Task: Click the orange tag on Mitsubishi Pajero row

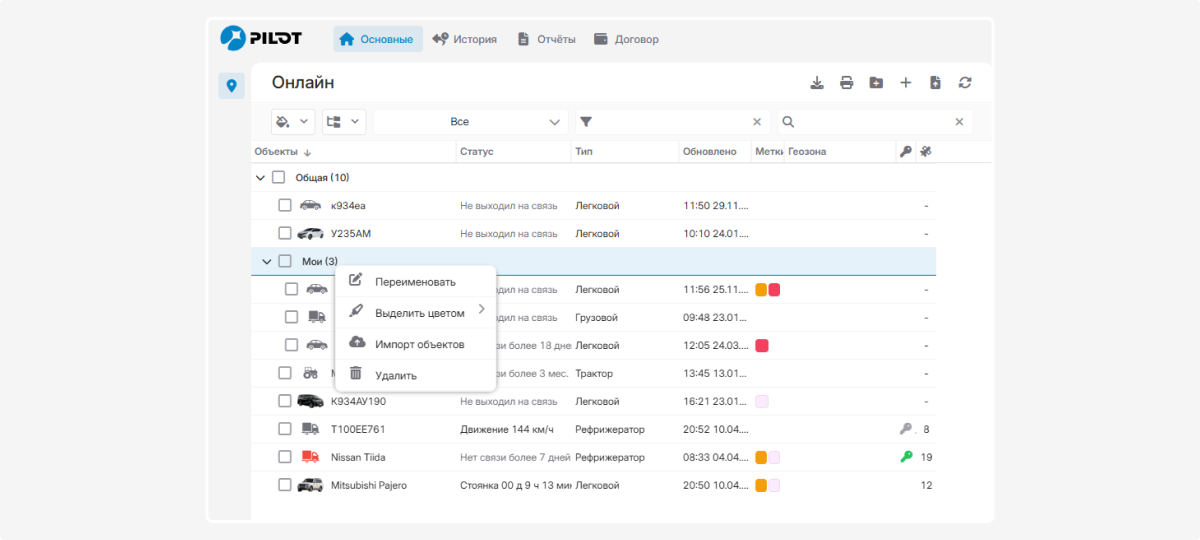Action: (761, 485)
